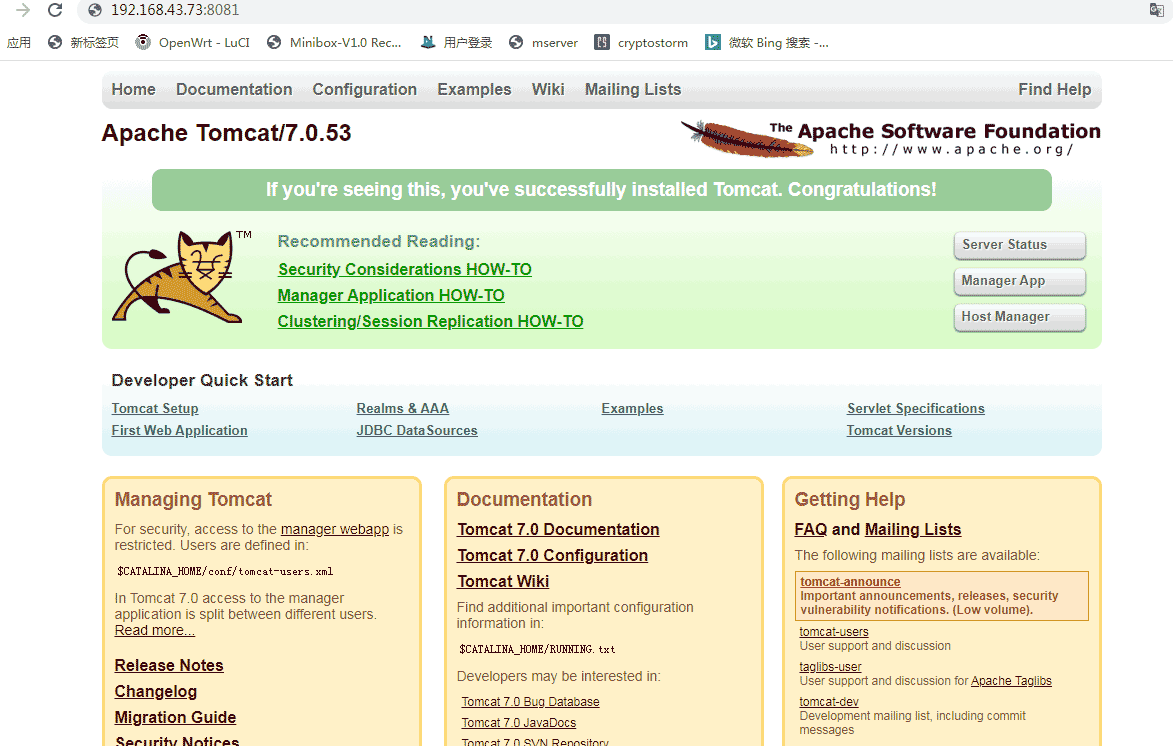Click the Apache feather logo
The height and width of the screenshot is (746, 1173).
click(746, 138)
